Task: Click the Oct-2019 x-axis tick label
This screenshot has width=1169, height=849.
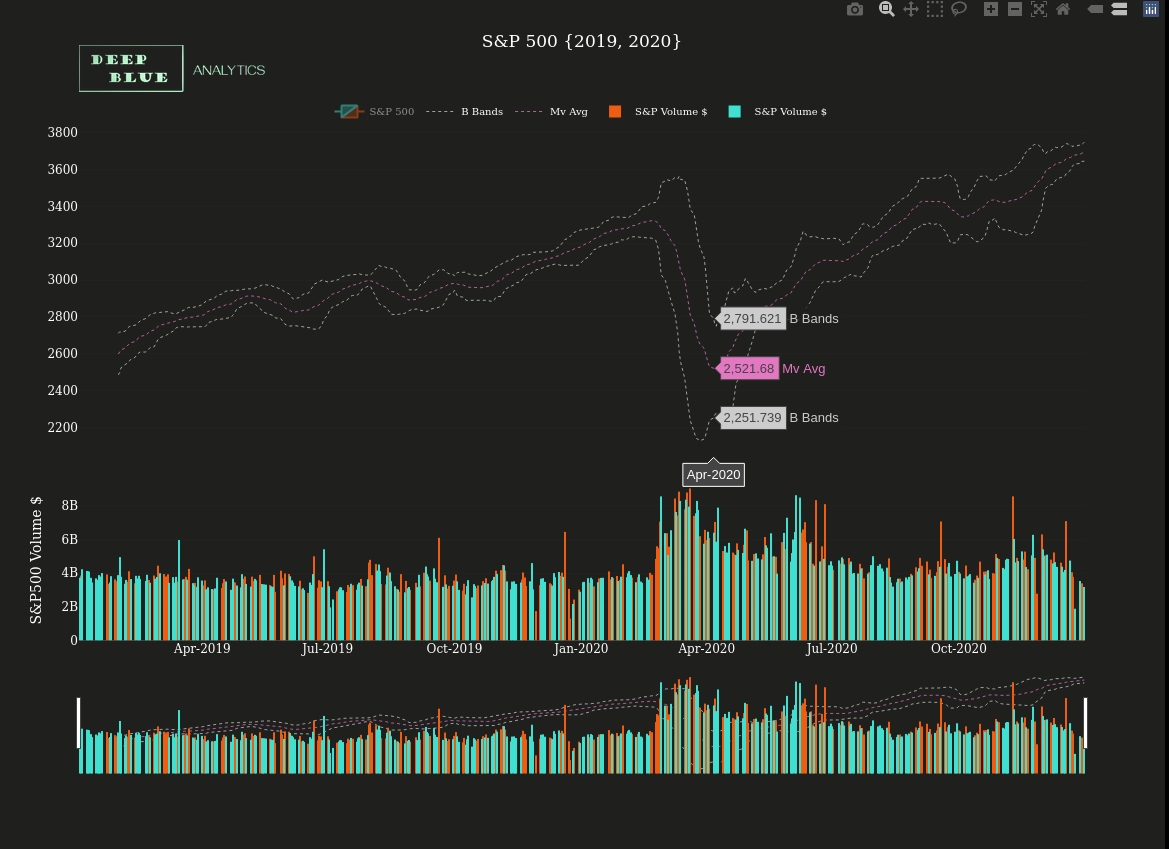Action: [x=454, y=648]
